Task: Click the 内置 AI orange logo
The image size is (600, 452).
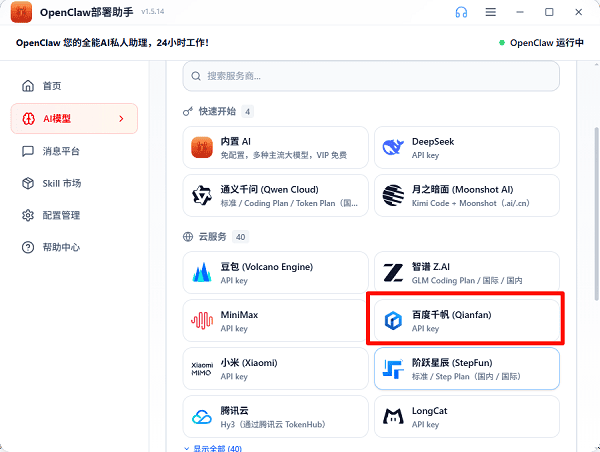Action: tap(202, 147)
